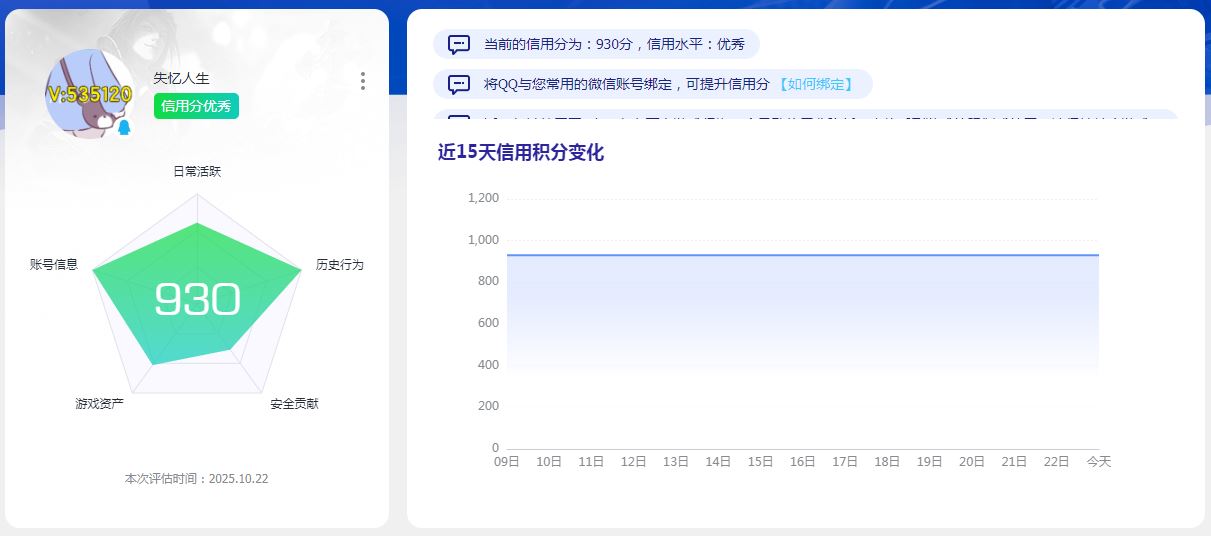Select the 游戏资产 radar label

(100, 404)
